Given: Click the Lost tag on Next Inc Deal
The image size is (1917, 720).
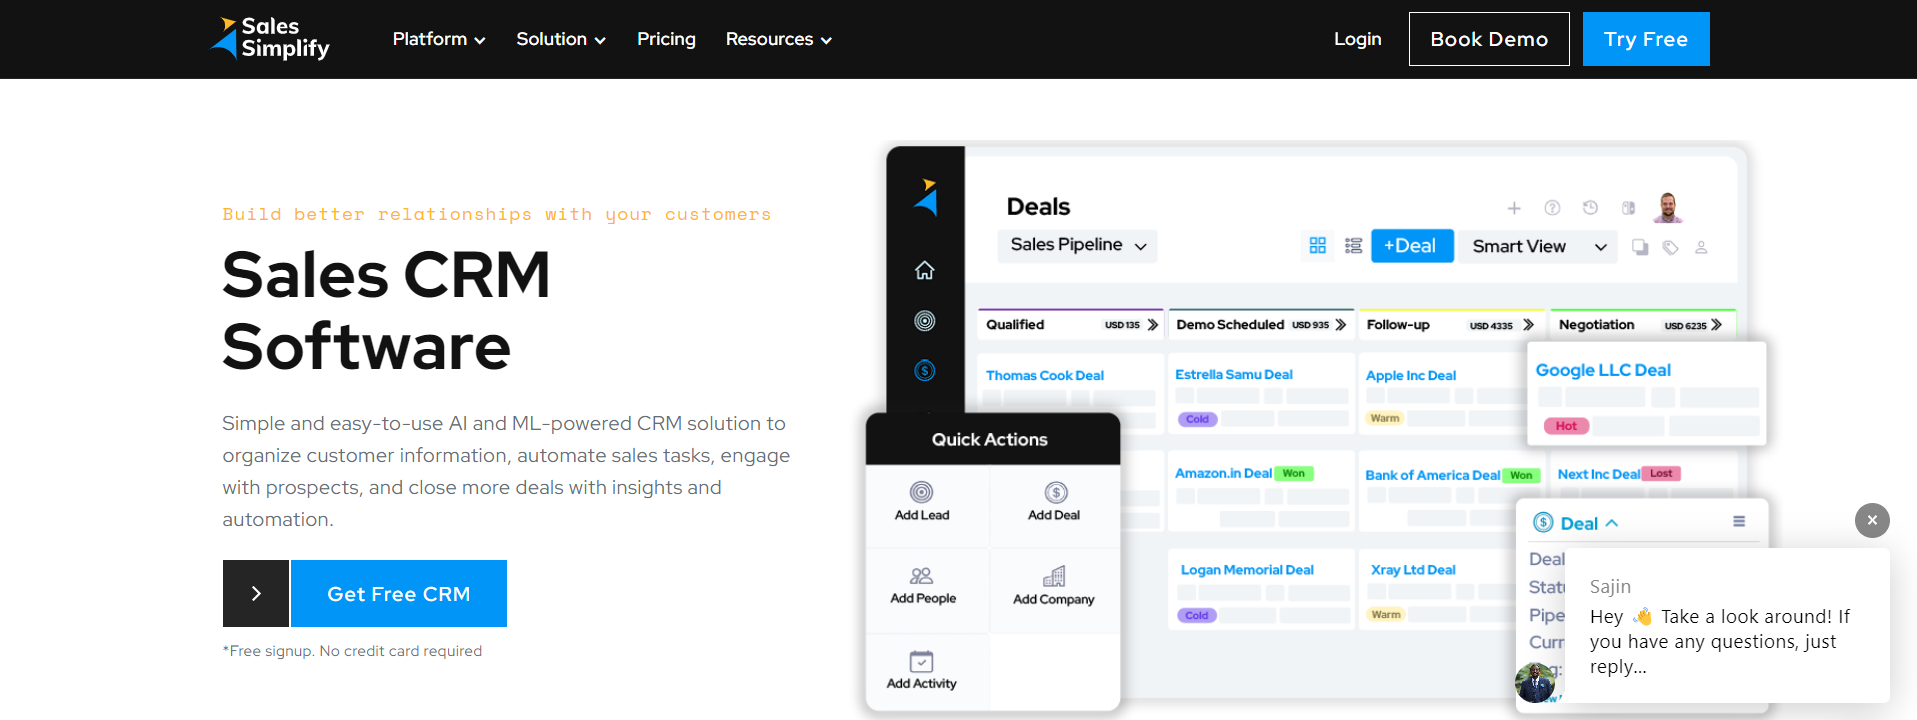Looking at the screenshot, I should tap(1661, 474).
